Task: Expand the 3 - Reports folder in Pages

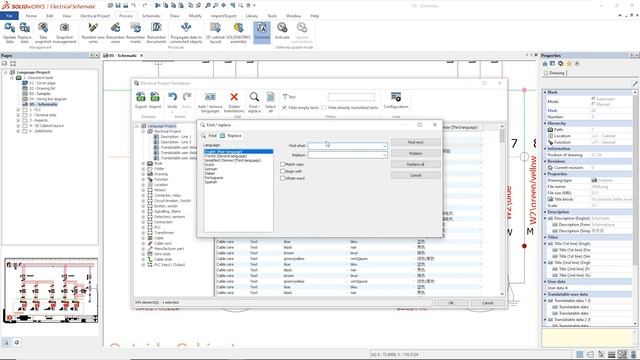Action: click(18, 120)
